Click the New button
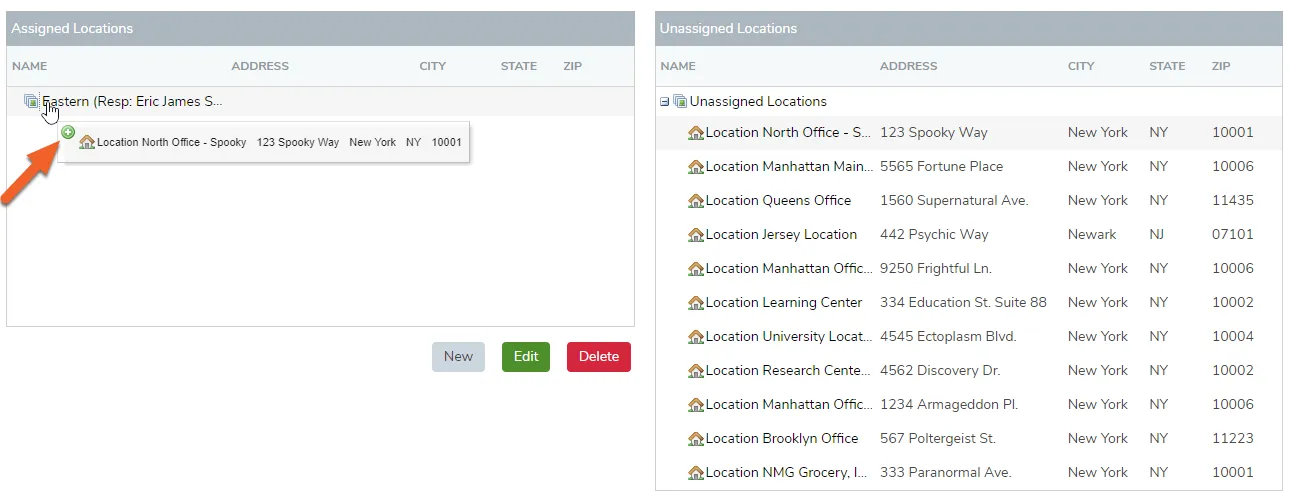 458,357
